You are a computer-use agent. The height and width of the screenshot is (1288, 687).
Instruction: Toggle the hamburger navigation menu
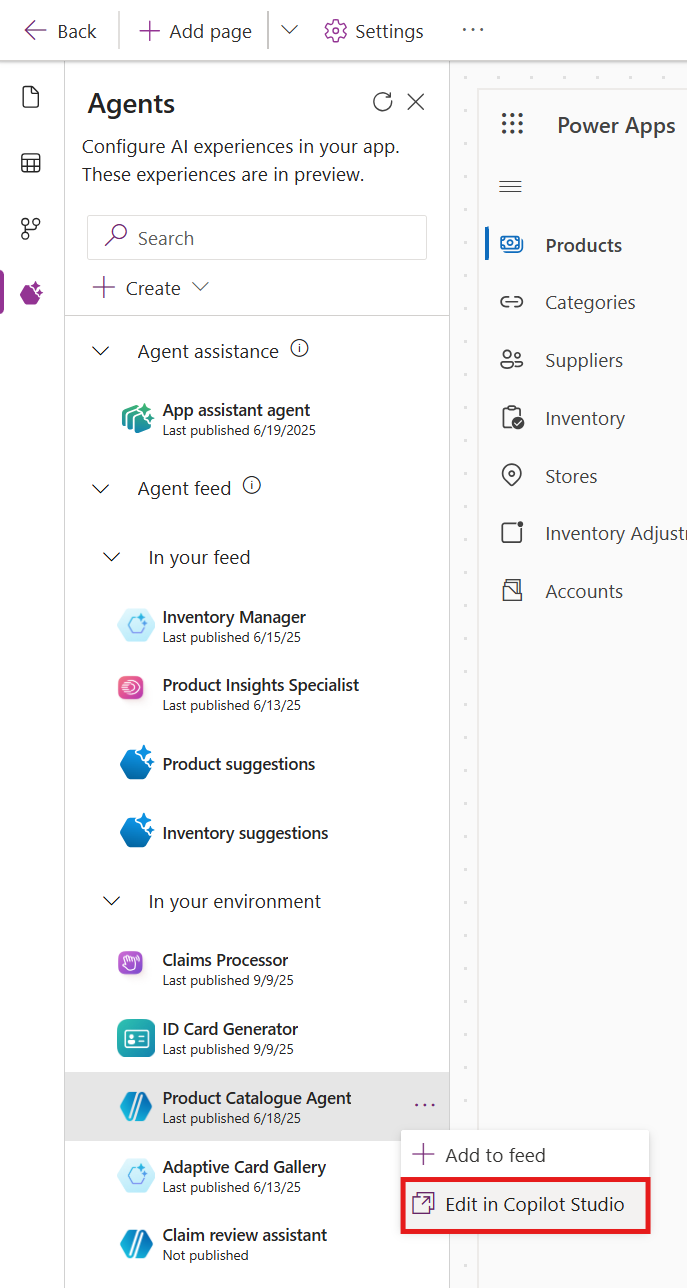click(510, 187)
